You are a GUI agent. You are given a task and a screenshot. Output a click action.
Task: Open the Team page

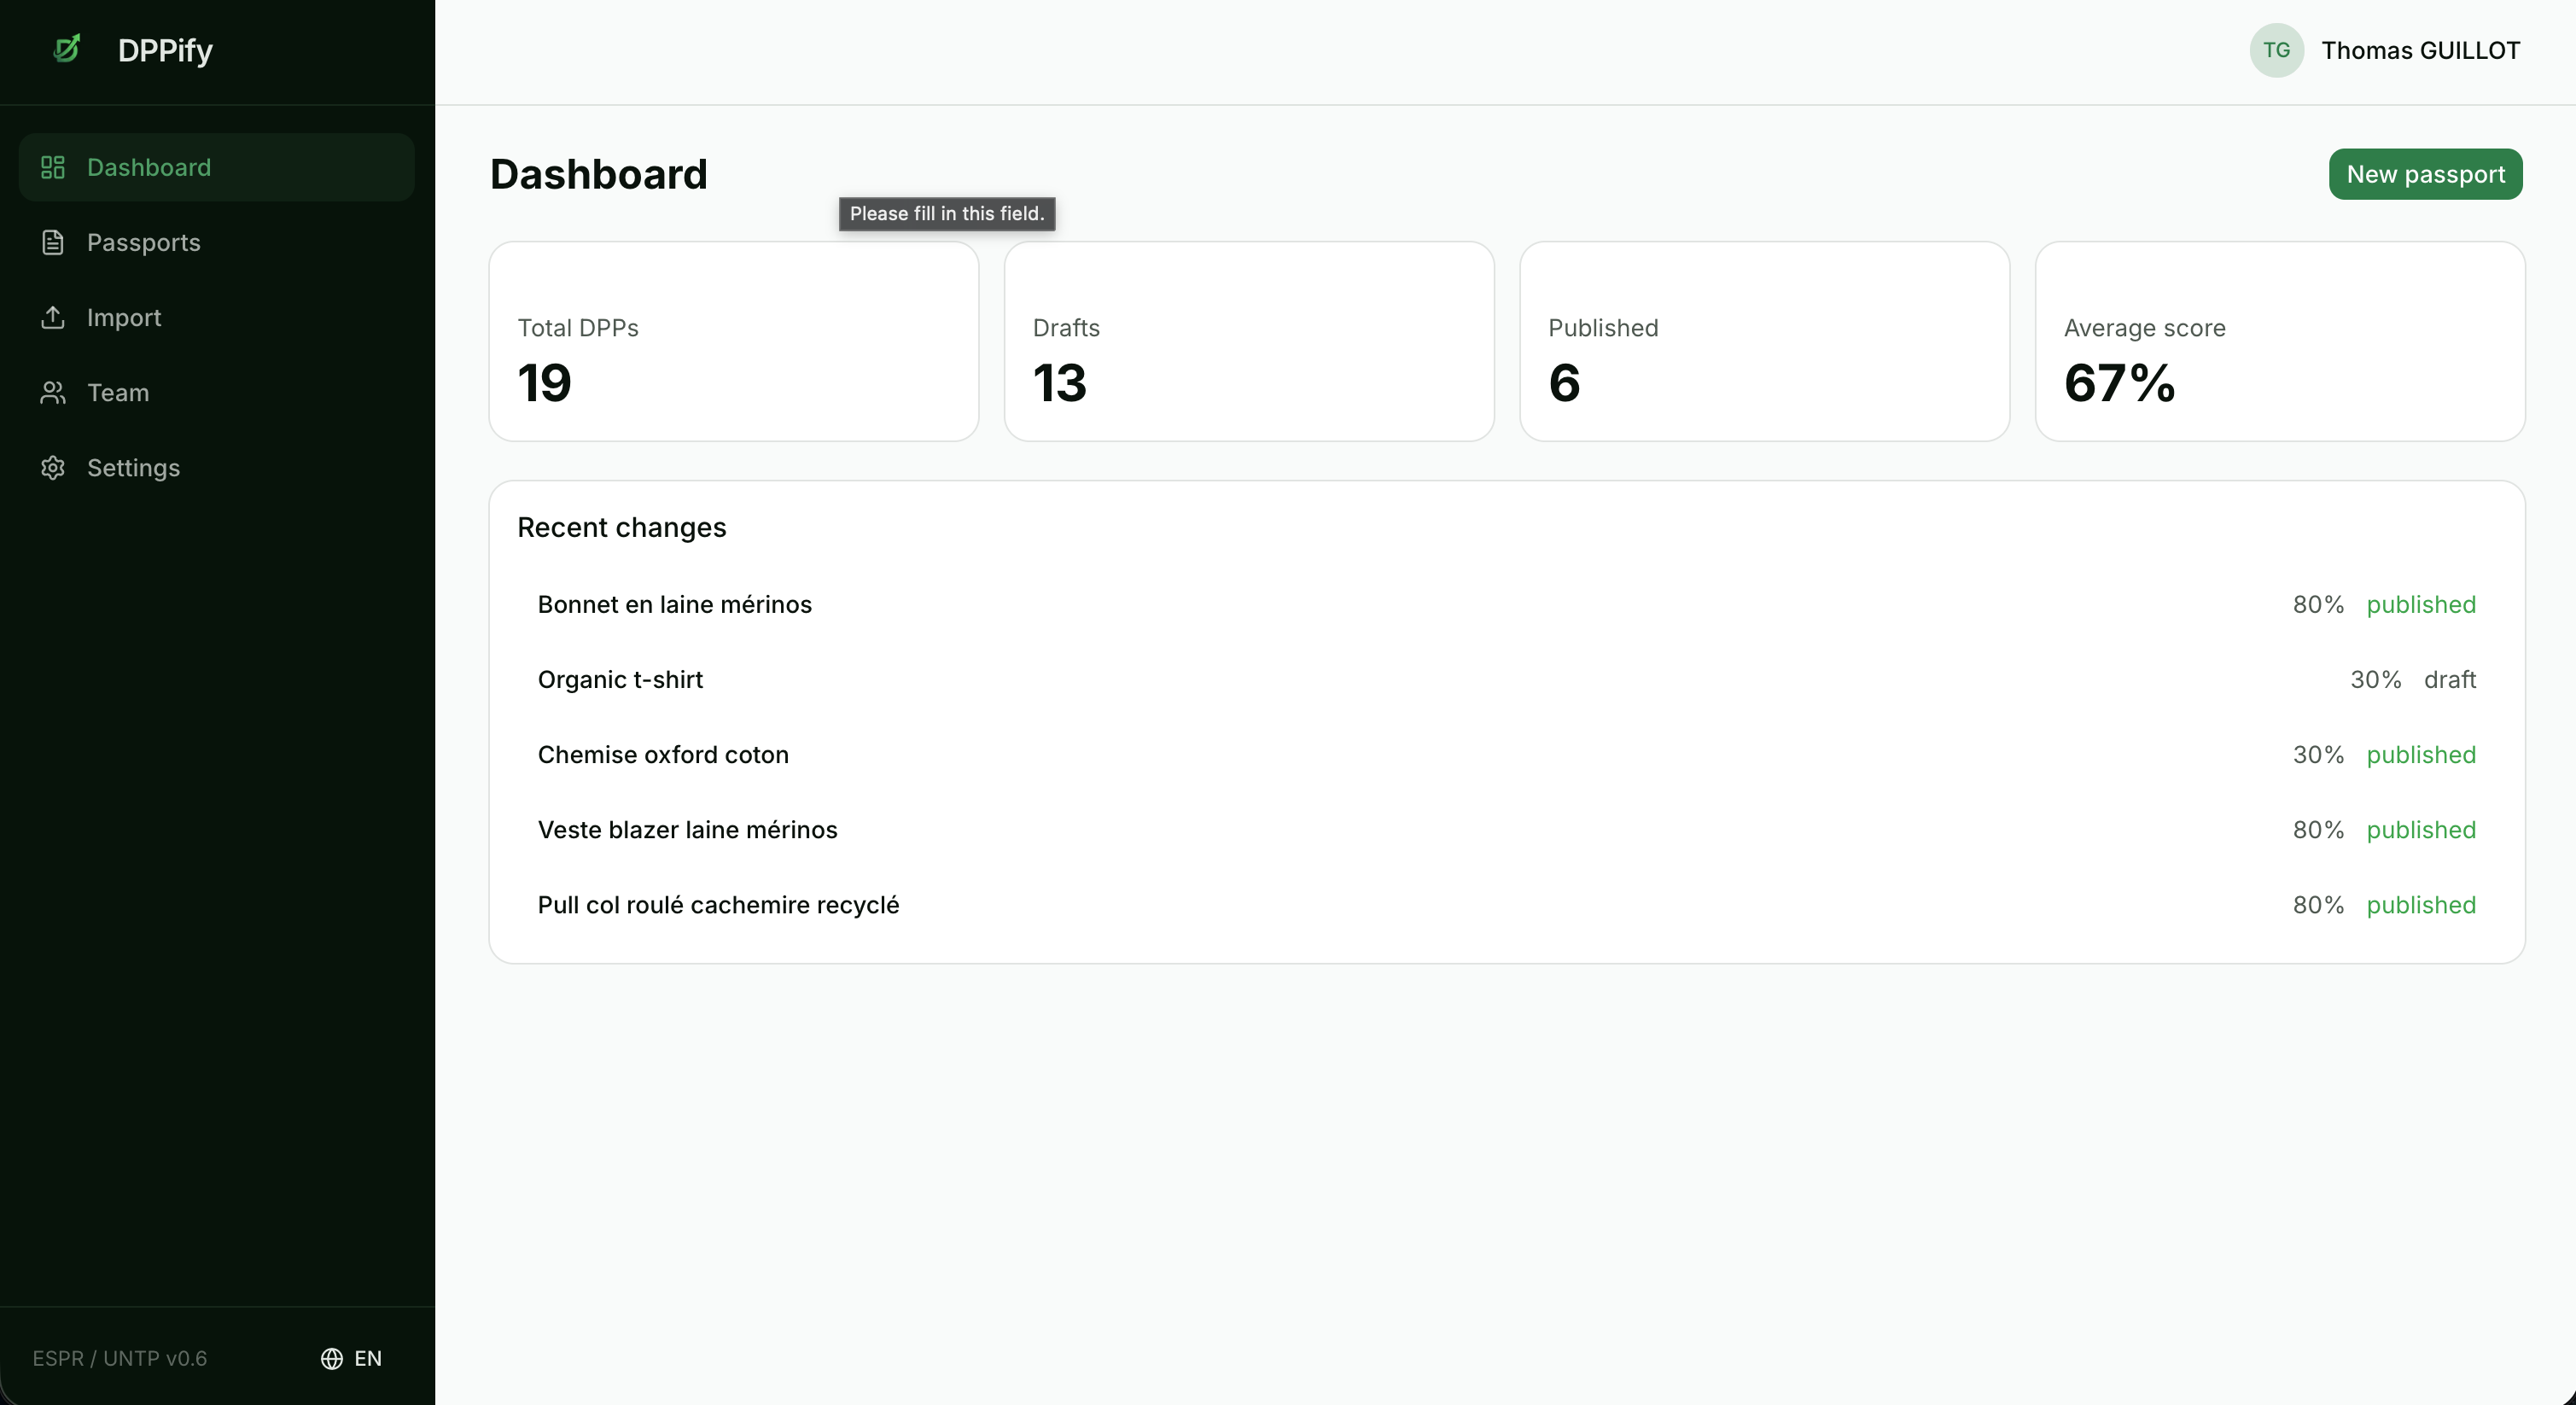[x=117, y=392]
